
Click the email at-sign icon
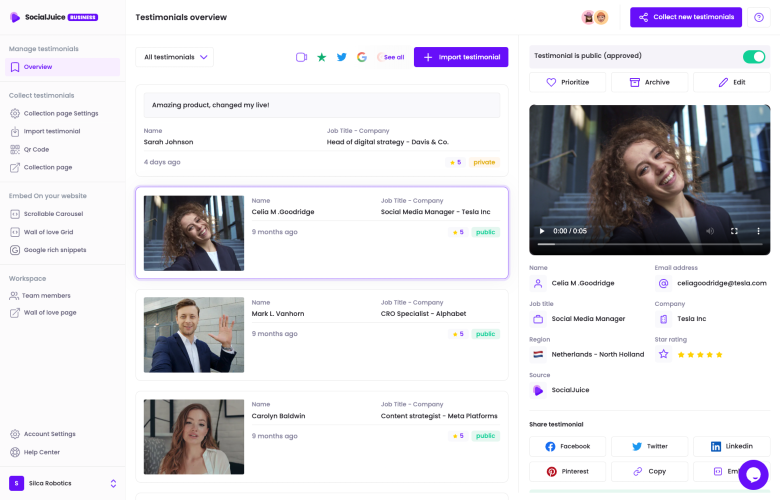(x=663, y=284)
